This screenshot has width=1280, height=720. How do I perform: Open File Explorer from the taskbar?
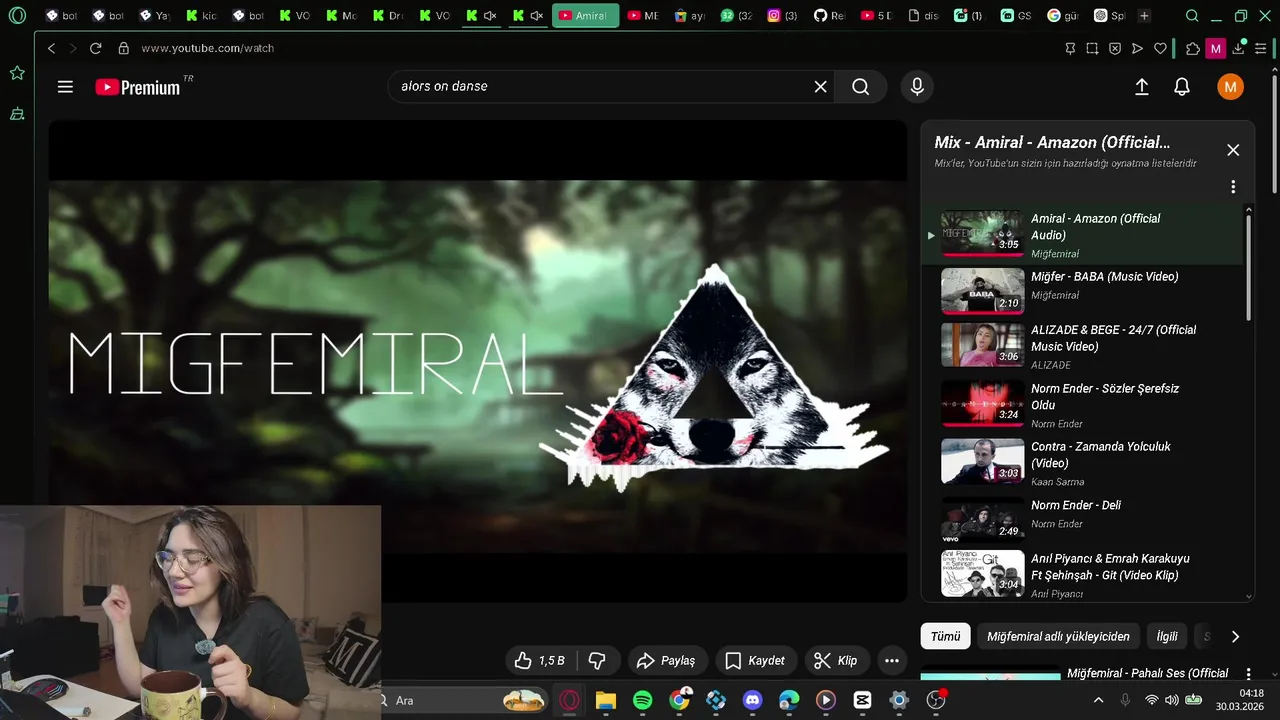[606, 700]
